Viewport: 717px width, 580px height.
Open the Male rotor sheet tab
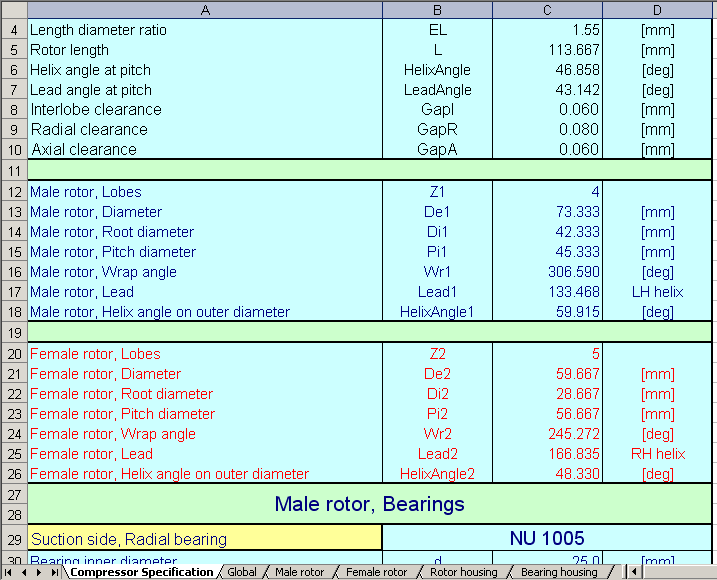click(x=300, y=572)
